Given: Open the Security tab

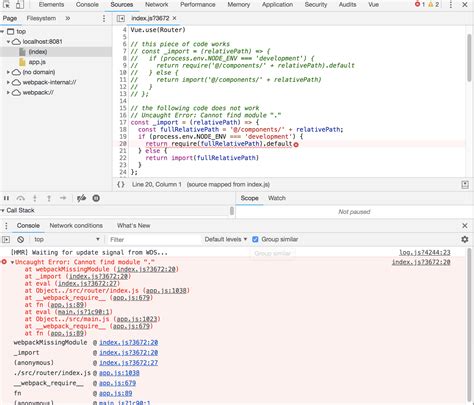Looking at the screenshot, I should pyautogui.click(x=316, y=5).
